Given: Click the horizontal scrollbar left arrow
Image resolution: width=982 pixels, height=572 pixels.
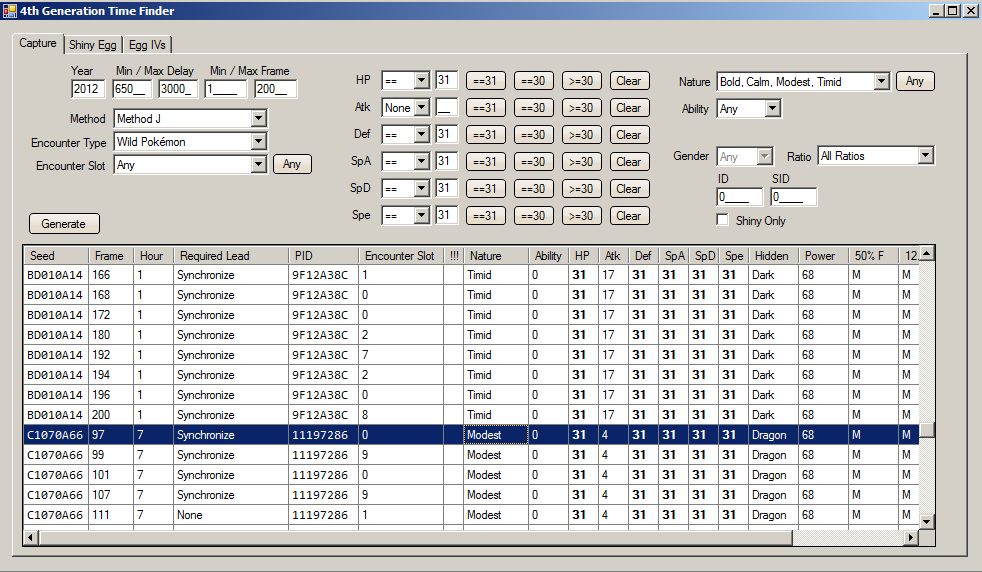Looking at the screenshot, I should (x=31, y=538).
